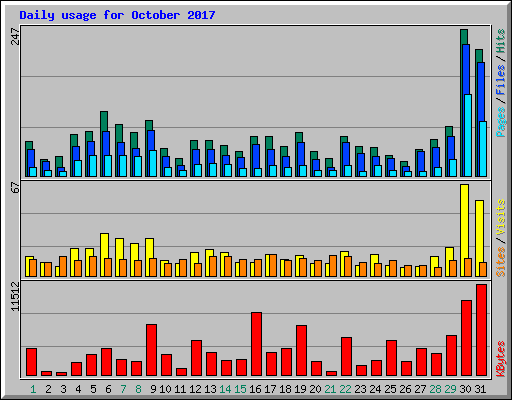The height and width of the screenshot is (400, 512).
Task: Click day 4 on the x-axis
Action: pyautogui.click(x=78, y=389)
